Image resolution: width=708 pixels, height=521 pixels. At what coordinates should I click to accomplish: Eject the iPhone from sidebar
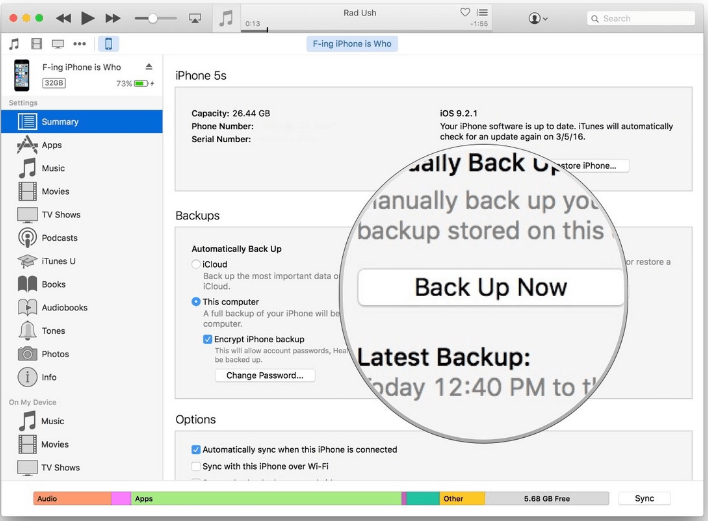click(x=149, y=67)
